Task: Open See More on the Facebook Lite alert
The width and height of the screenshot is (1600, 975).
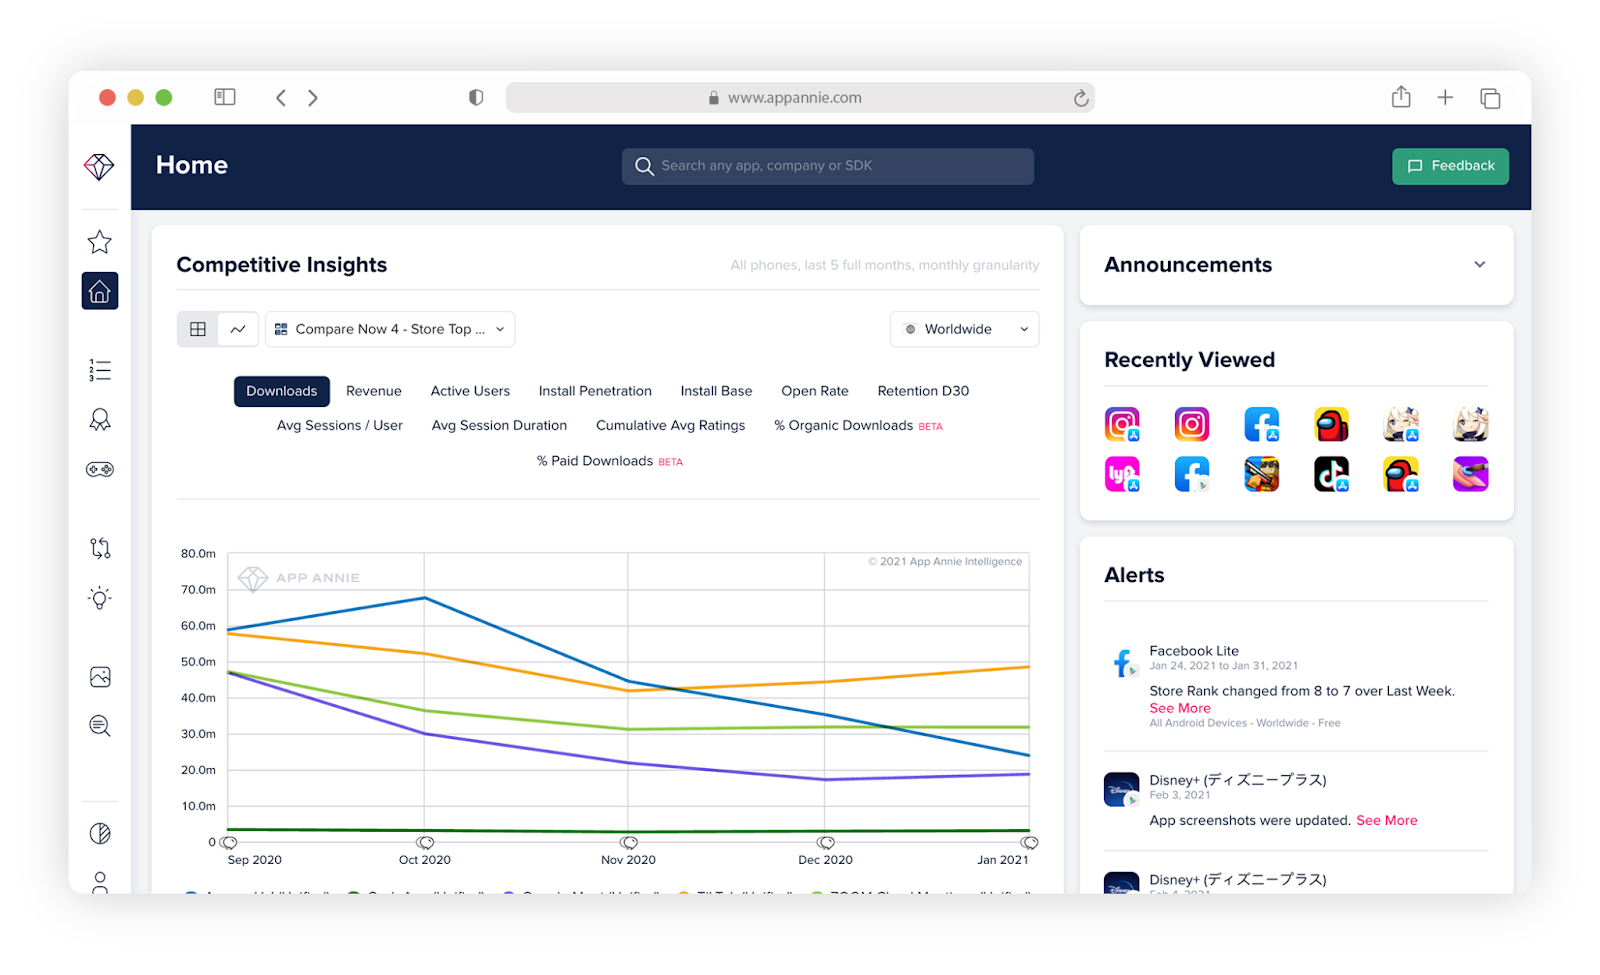Action: [1179, 707]
